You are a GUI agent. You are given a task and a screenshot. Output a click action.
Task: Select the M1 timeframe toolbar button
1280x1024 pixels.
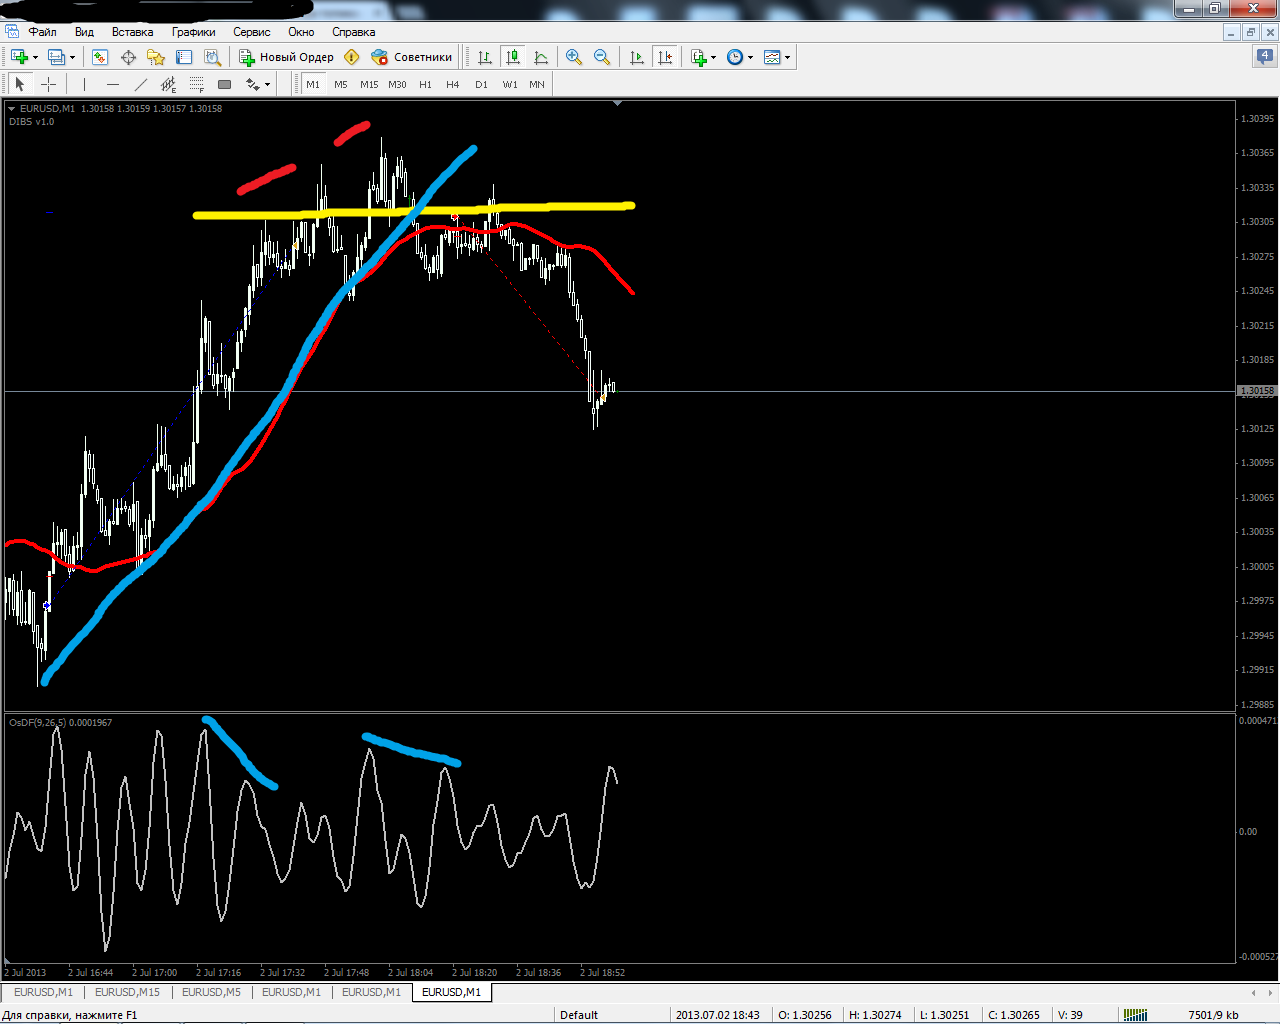(313, 84)
